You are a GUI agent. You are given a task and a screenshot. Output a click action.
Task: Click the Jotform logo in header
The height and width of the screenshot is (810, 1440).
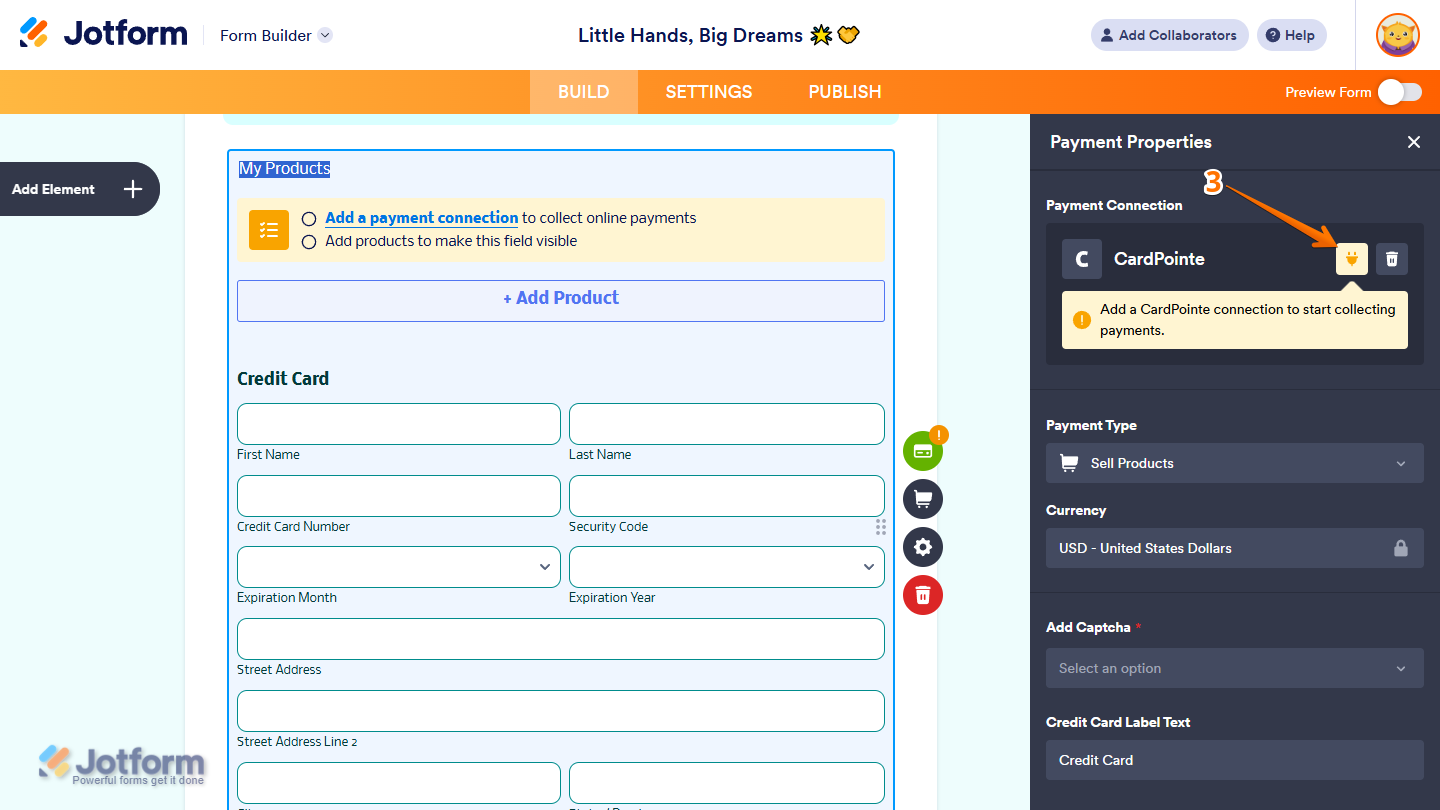[x=103, y=34]
